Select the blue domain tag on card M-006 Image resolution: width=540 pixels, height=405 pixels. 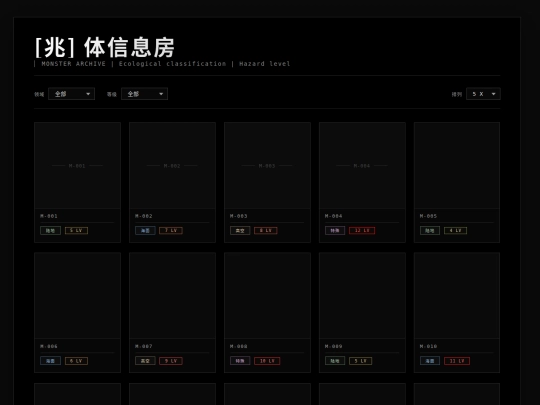tap(51, 361)
